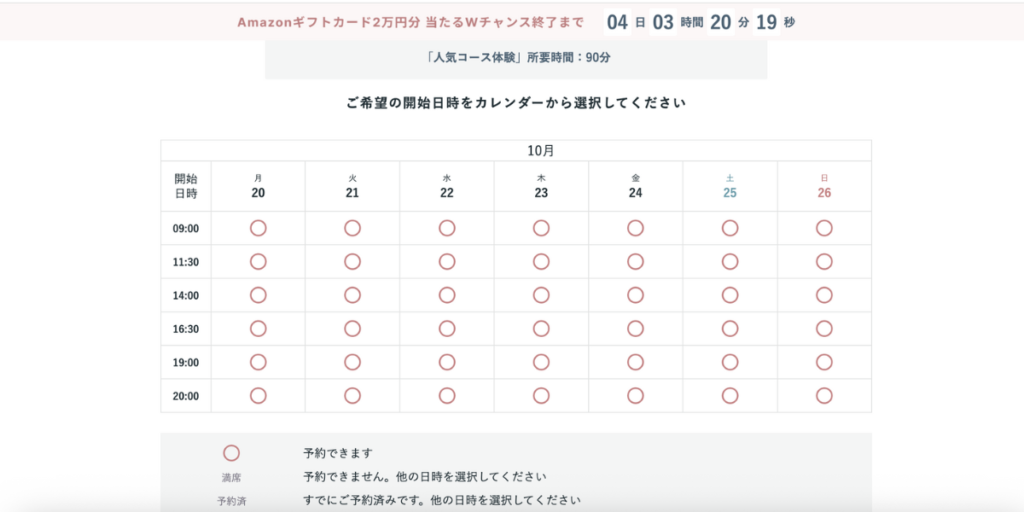Click the 16:30 time row label
Screen dimensions: 1024x512
[186, 329]
